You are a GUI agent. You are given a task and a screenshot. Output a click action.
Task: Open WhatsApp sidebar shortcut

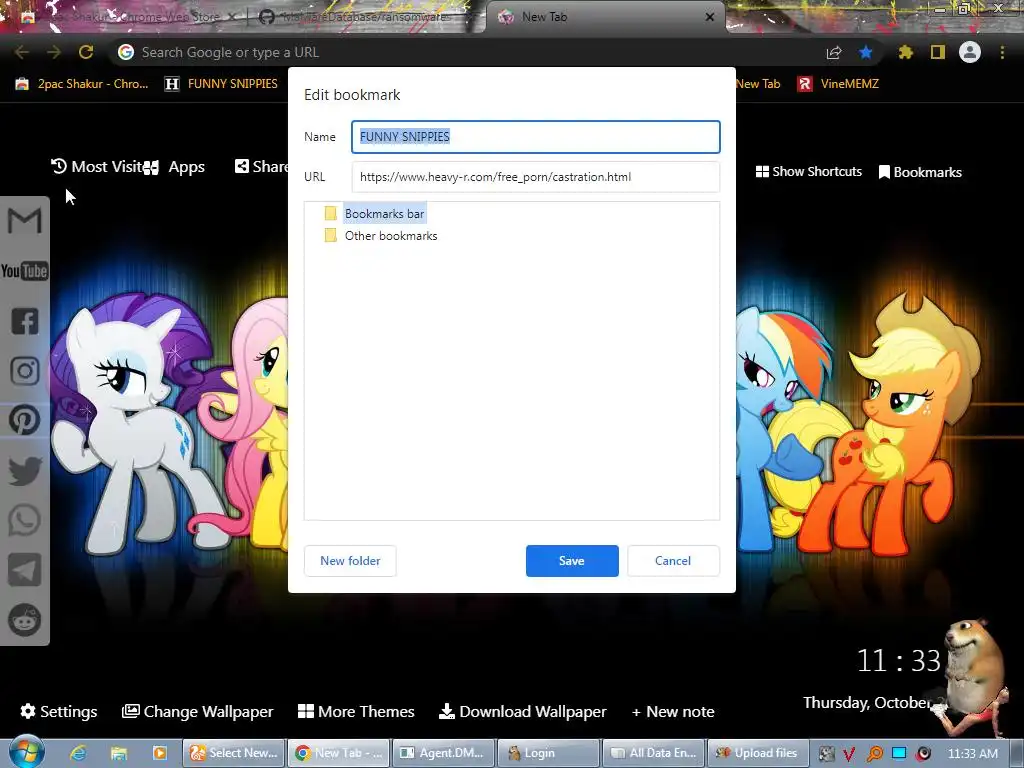pyautogui.click(x=25, y=520)
